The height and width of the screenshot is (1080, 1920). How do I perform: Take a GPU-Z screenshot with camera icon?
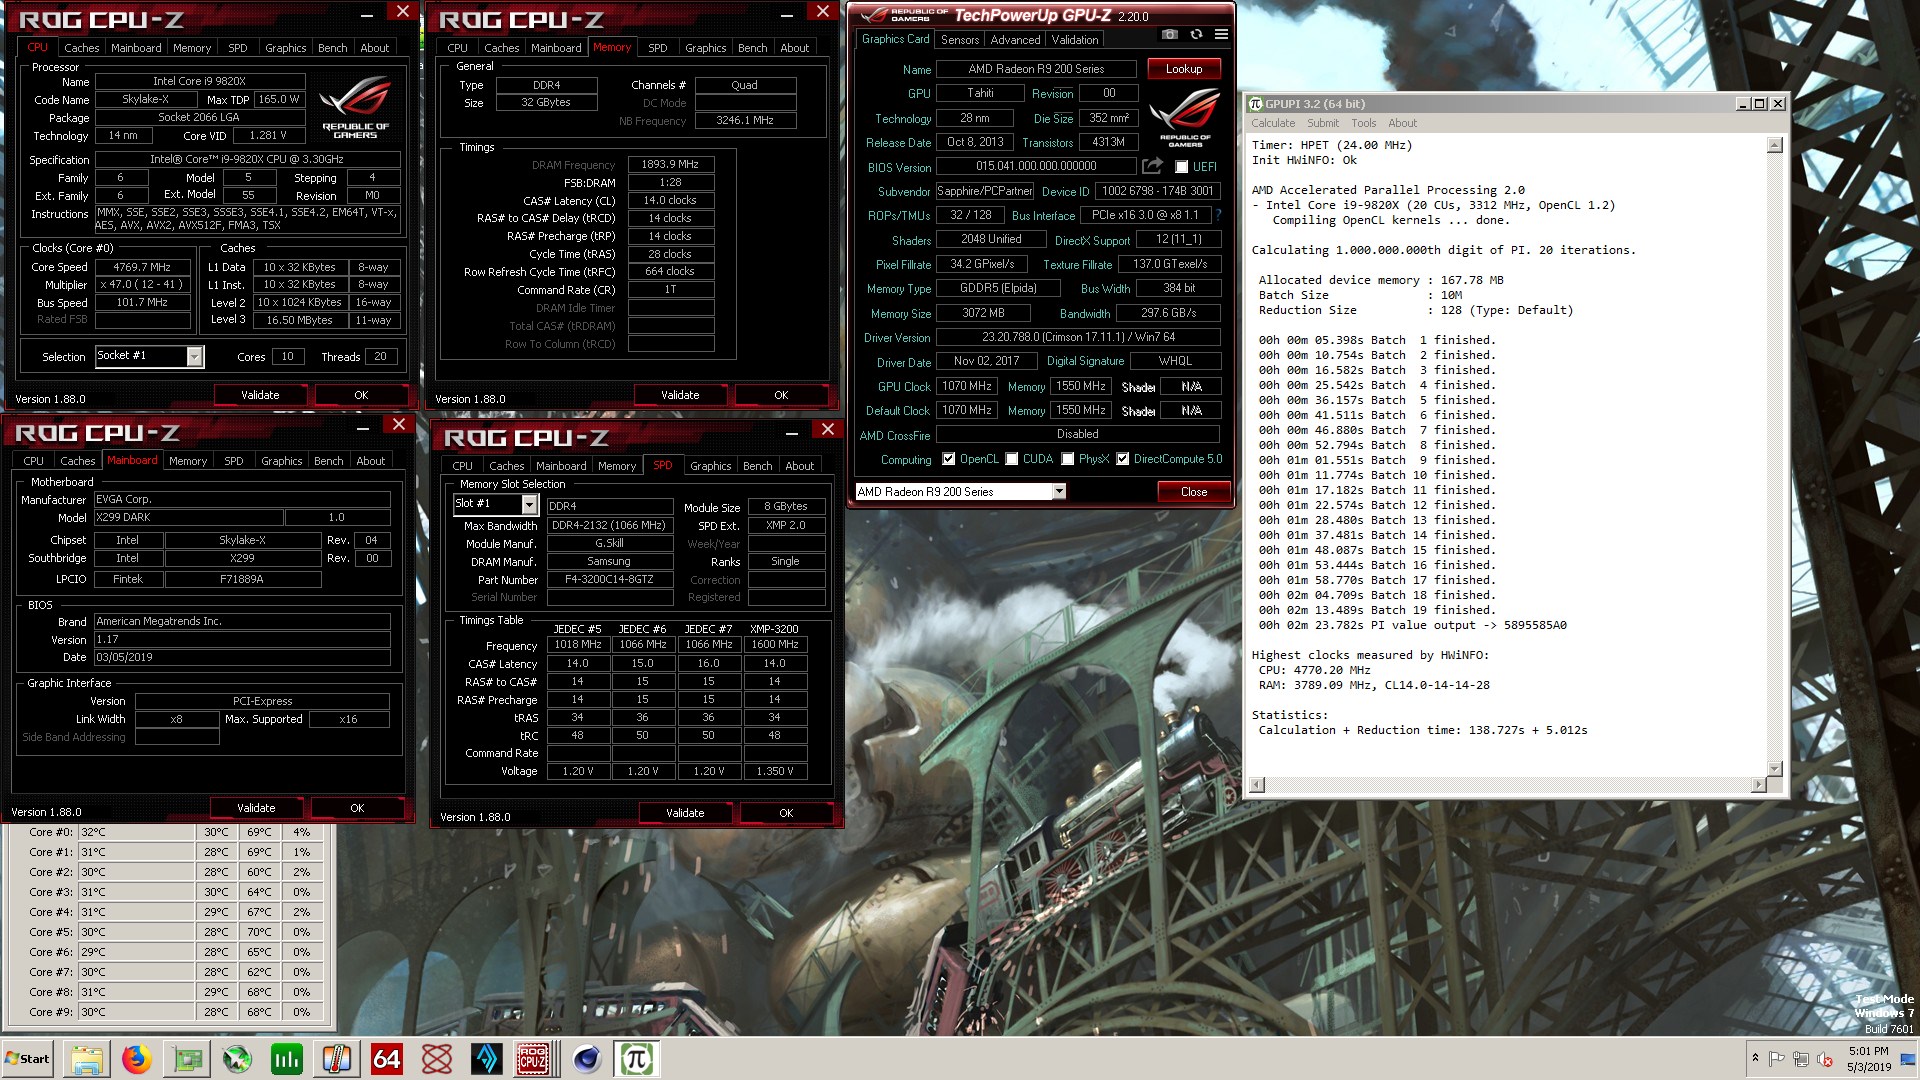pos(1169,34)
